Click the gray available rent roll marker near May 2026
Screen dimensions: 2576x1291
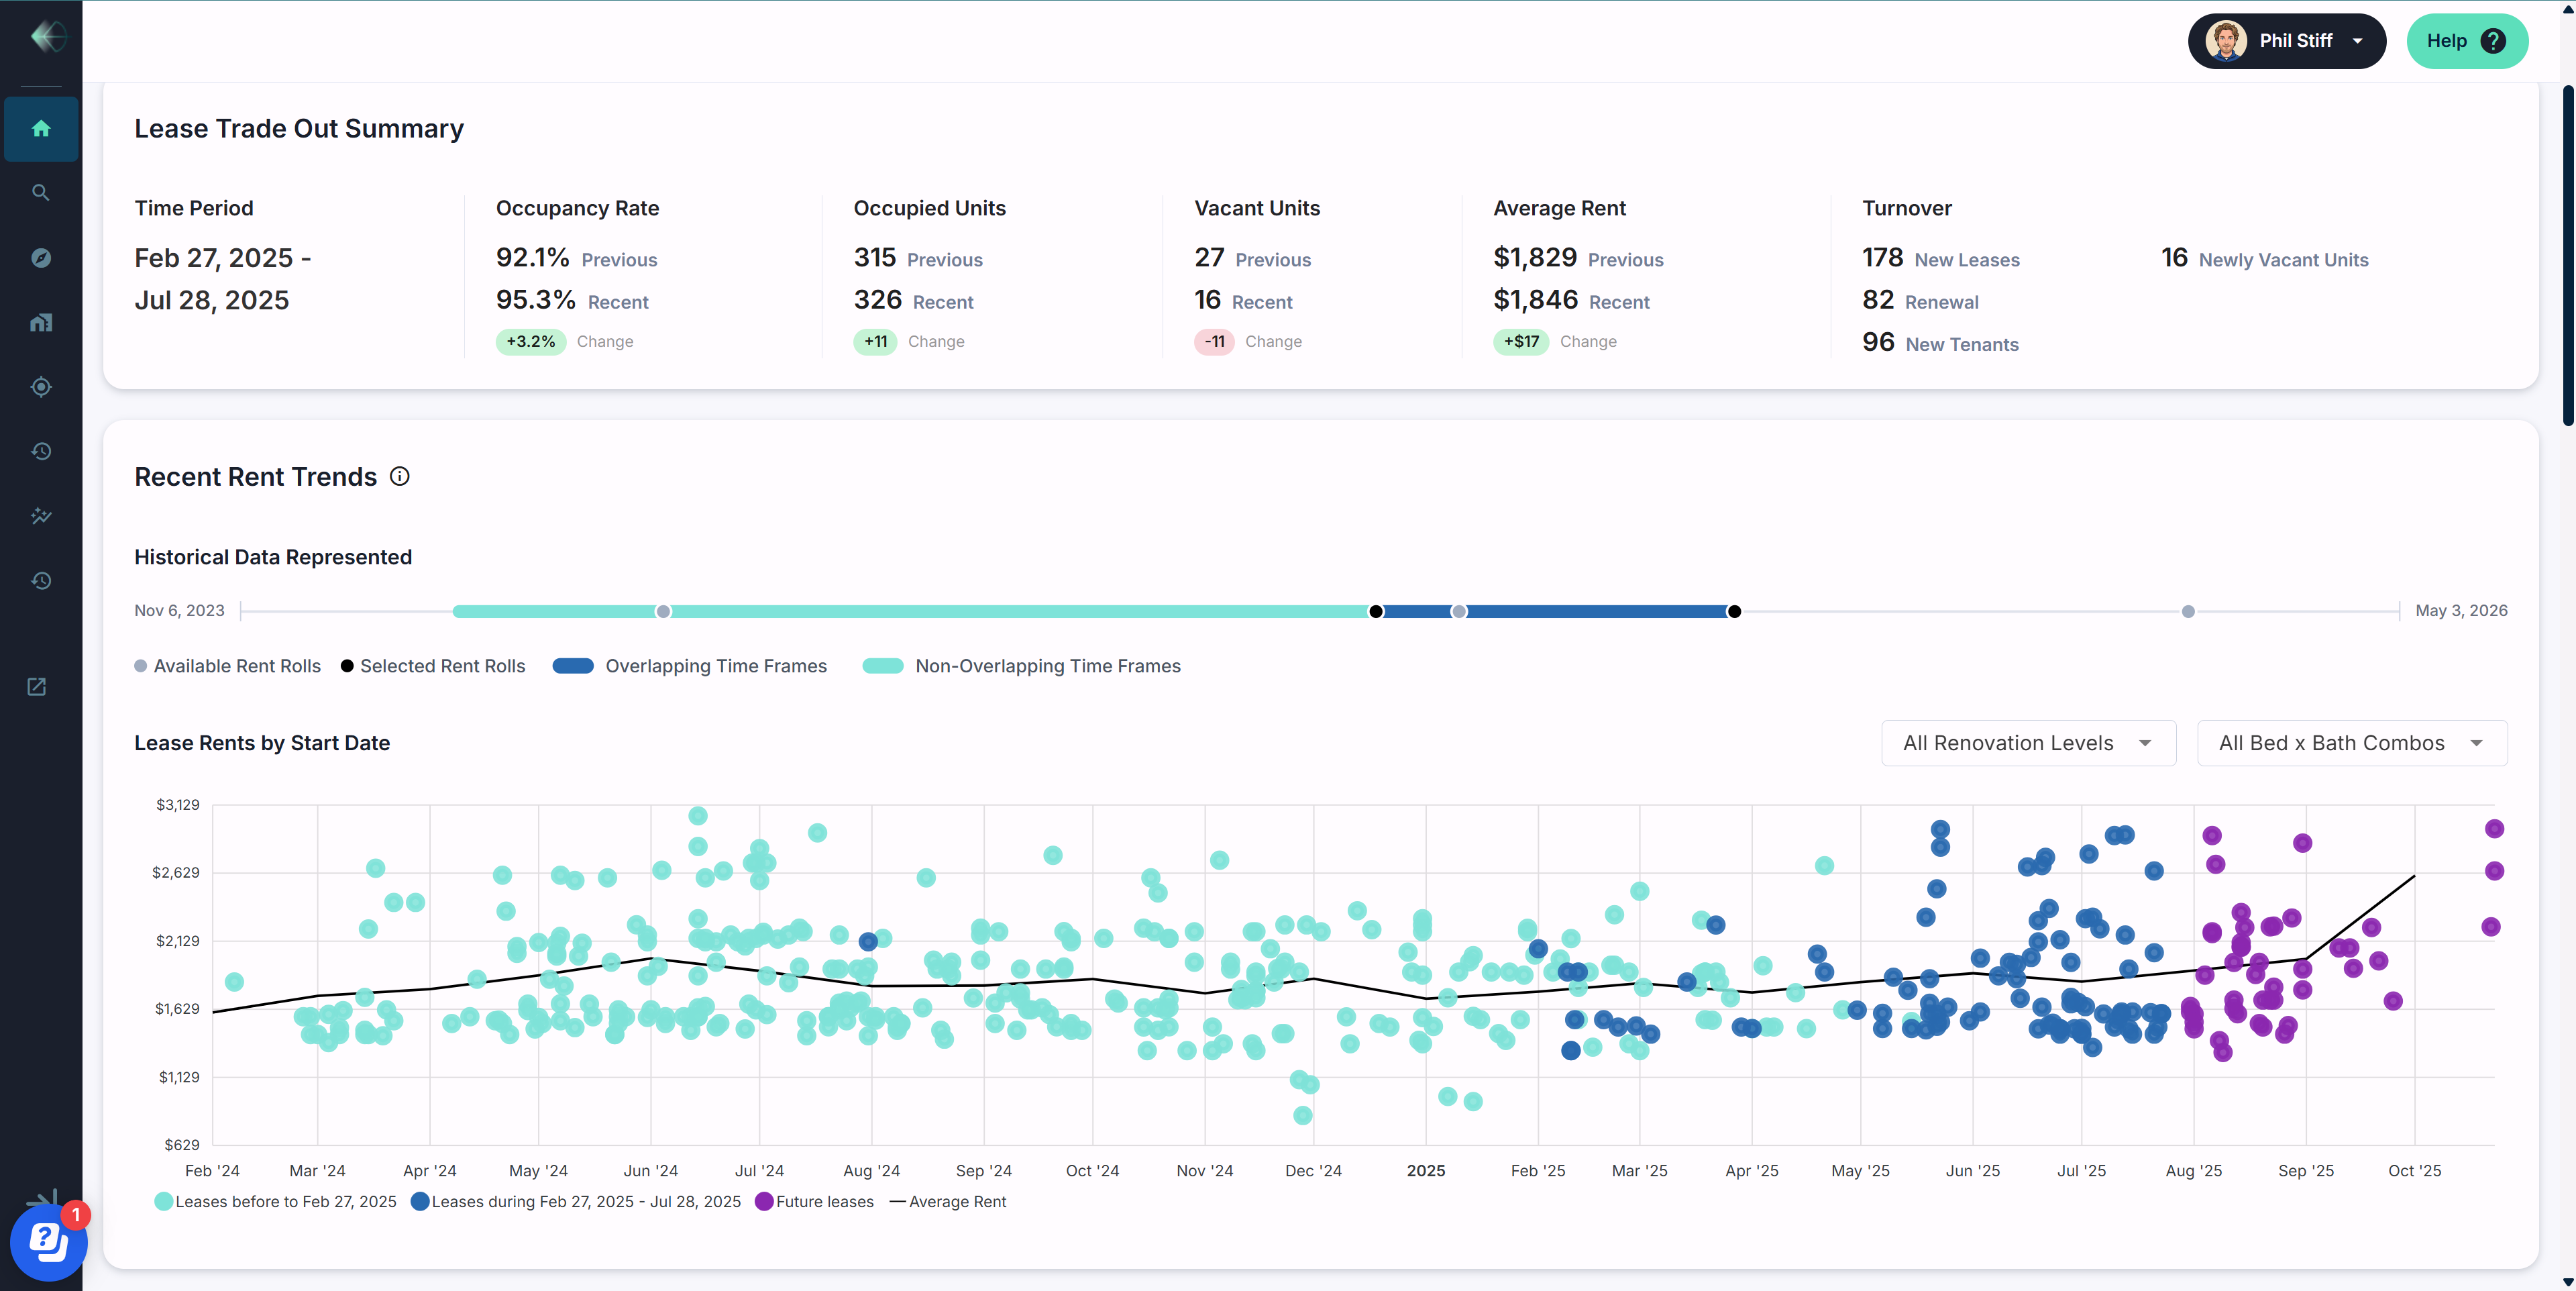tap(2188, 612)
